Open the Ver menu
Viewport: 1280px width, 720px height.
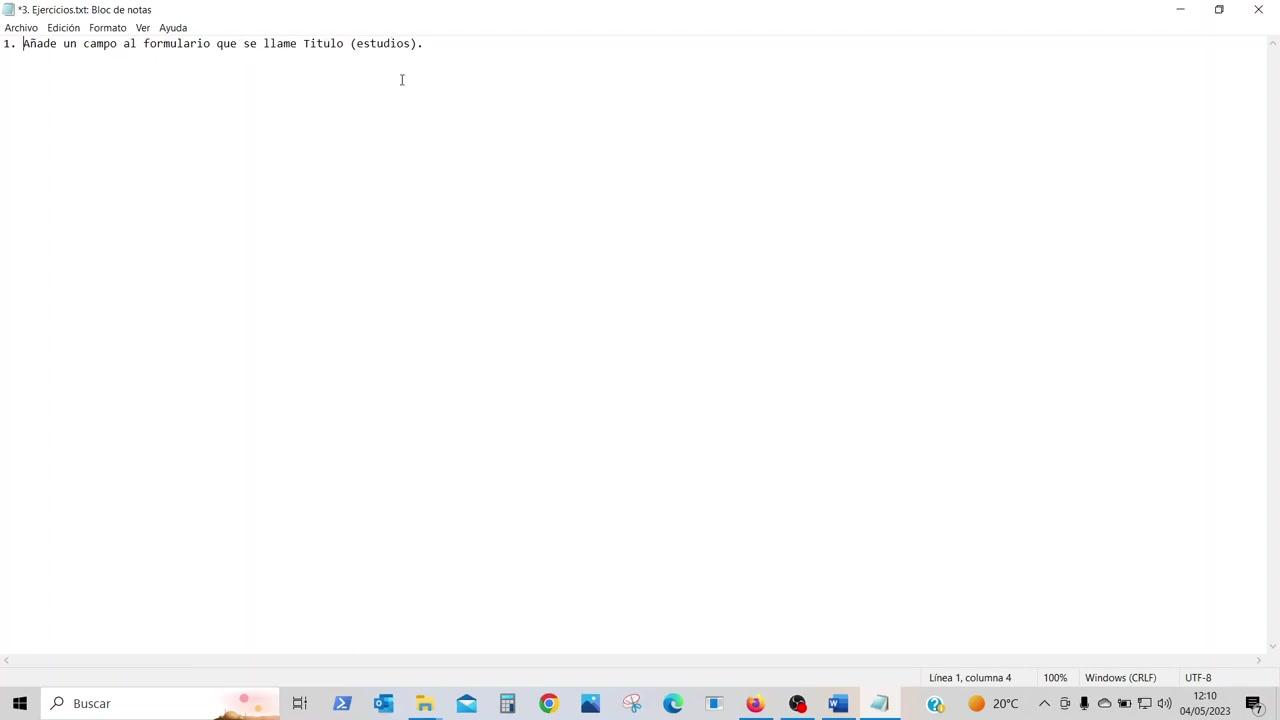pos(143,28)
